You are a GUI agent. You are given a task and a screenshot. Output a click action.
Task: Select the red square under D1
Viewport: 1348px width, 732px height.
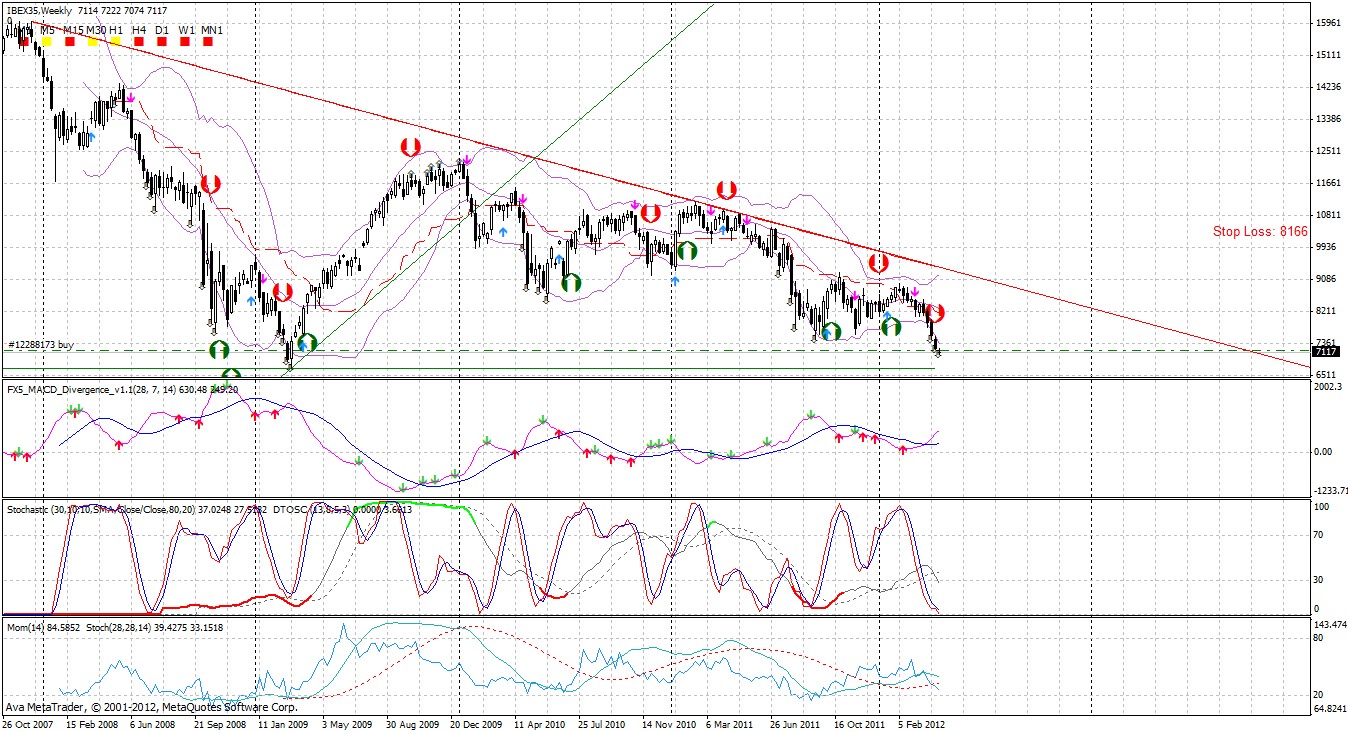(x=162, y=42)
